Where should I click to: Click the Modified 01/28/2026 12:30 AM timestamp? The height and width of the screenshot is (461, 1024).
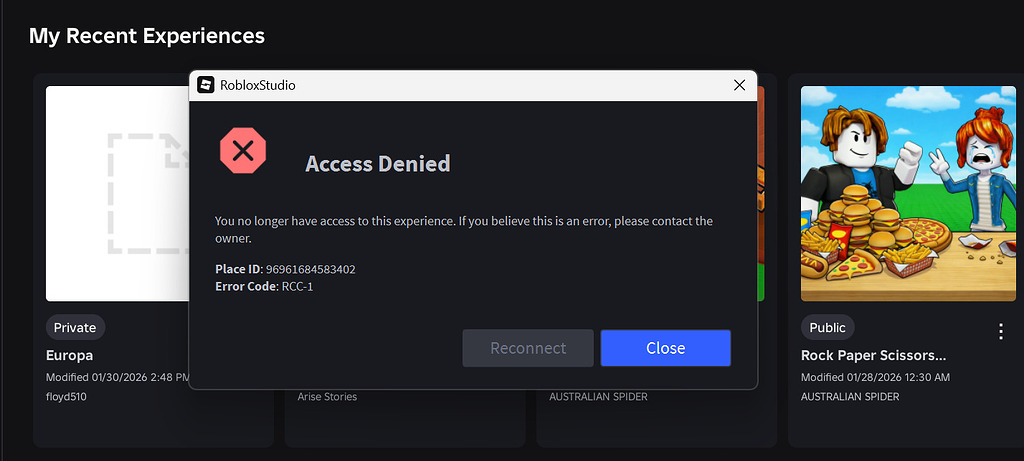click(875, 377)
